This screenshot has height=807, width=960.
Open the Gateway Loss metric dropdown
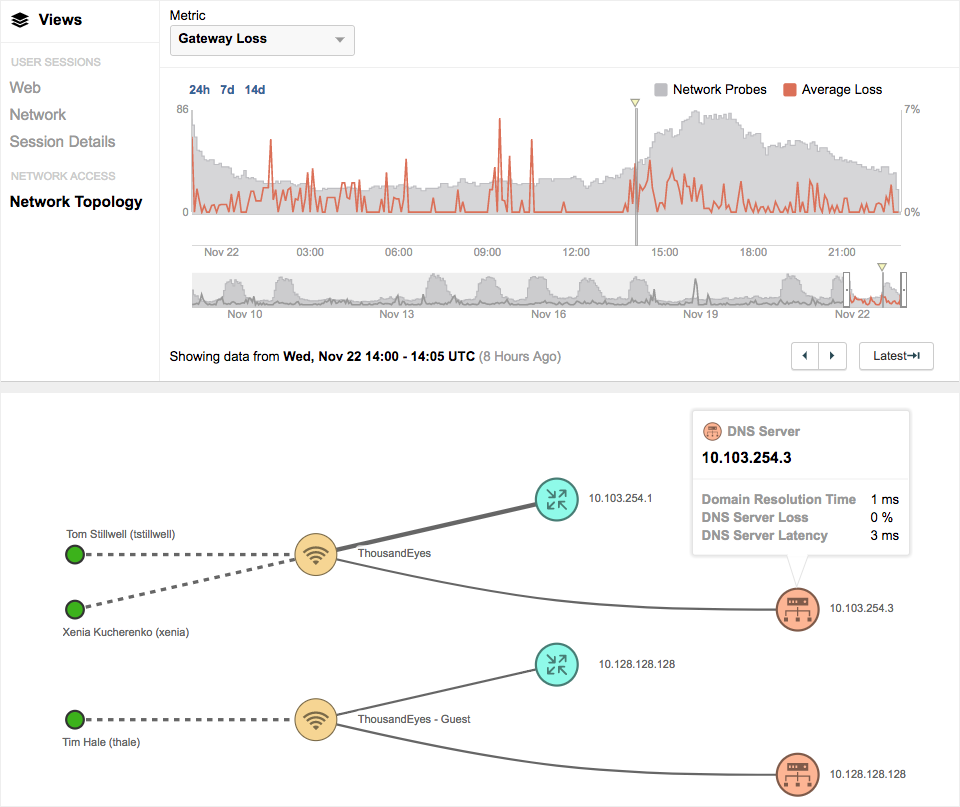pos(262,40)
